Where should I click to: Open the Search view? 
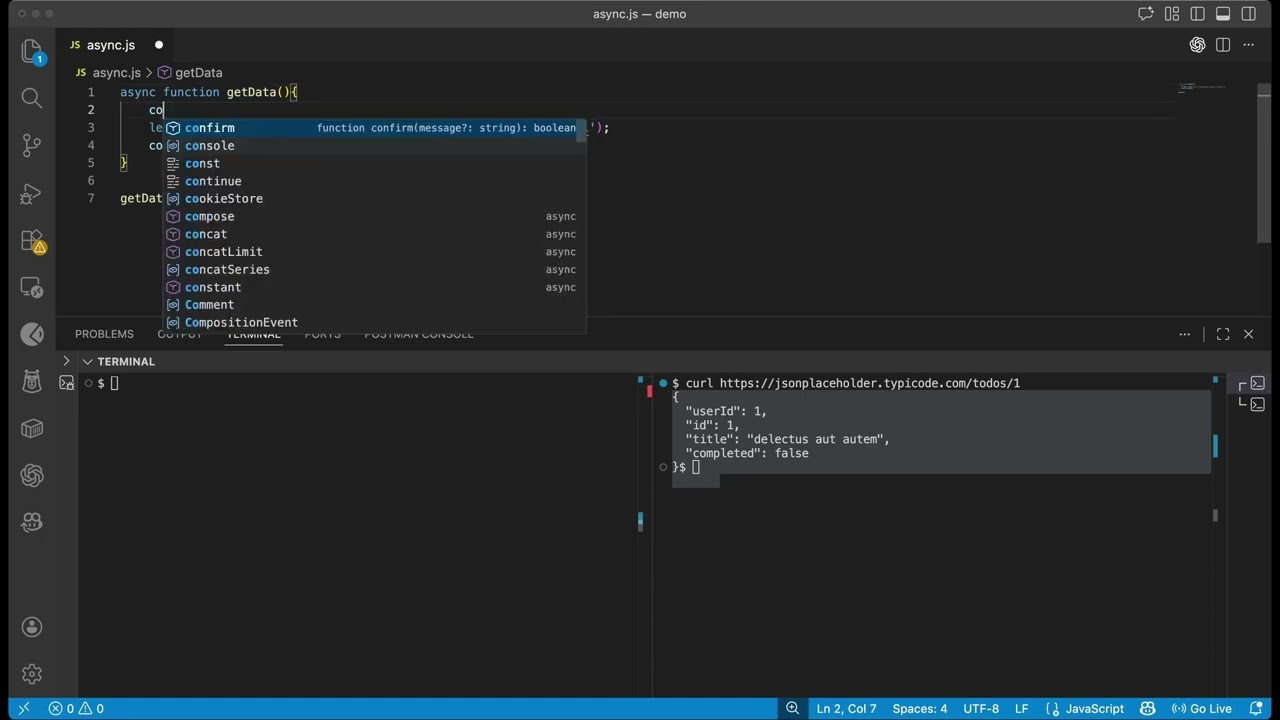click(x=32, y=97)
